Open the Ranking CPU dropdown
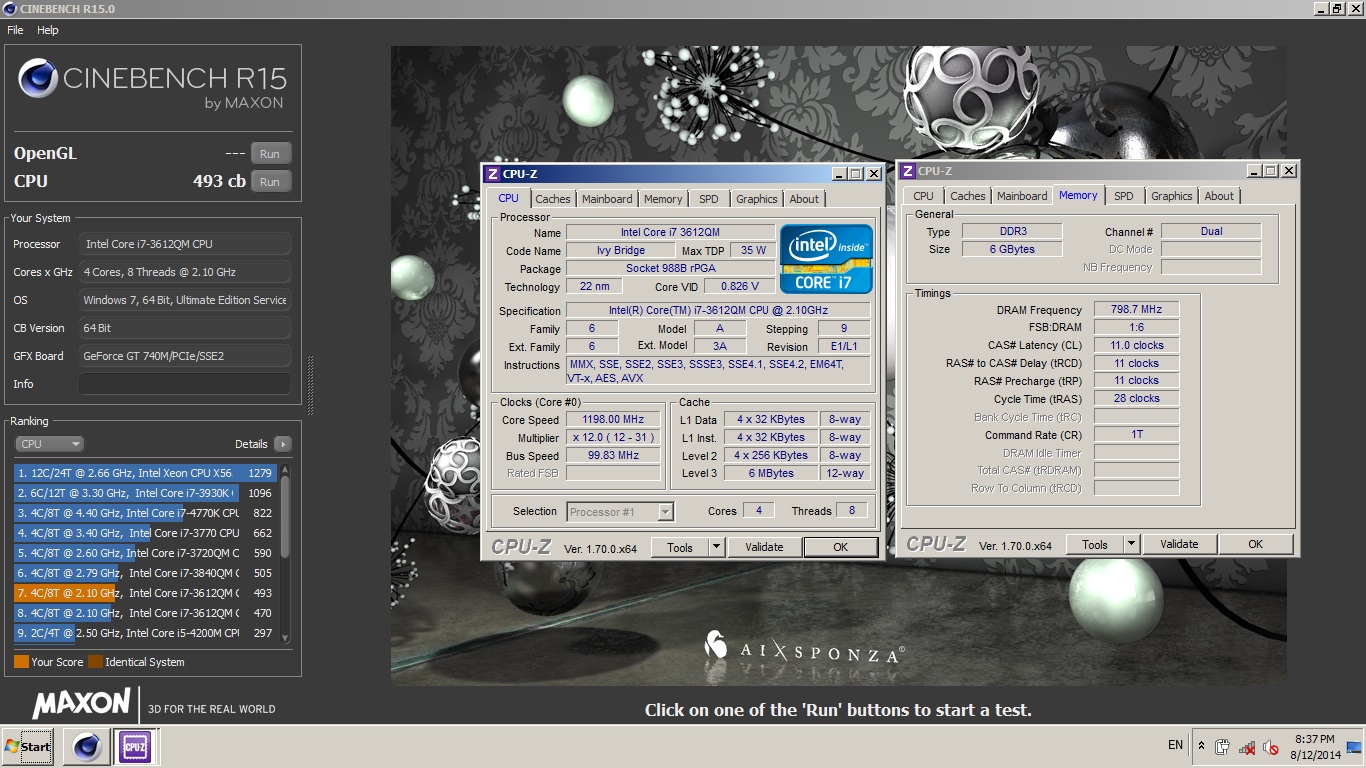This screenshot has height=768, width=1366. pos(49,444)
